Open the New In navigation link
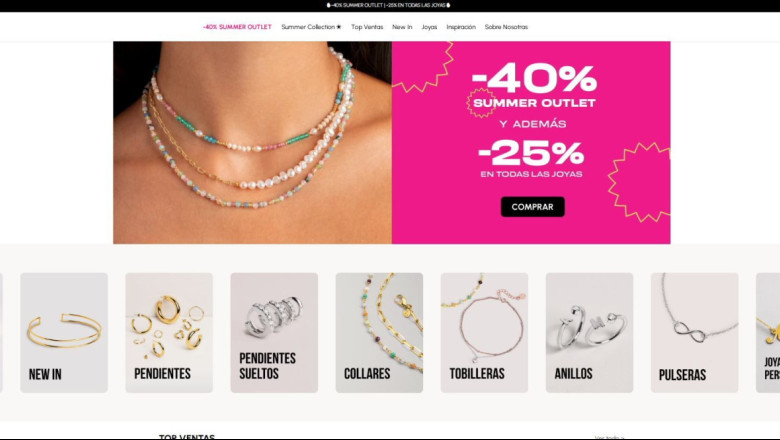 click(x=402, y=27)
